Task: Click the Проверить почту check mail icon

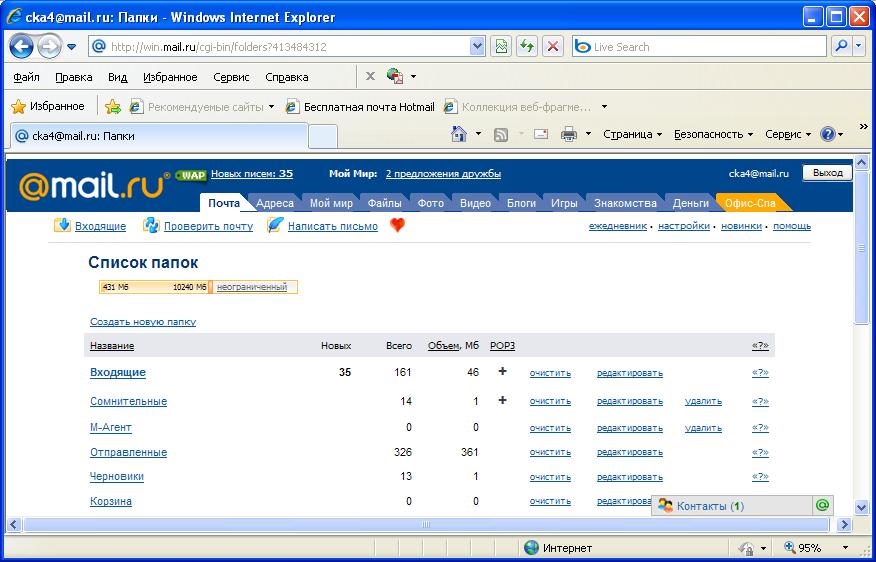Action: coord(151,225)
